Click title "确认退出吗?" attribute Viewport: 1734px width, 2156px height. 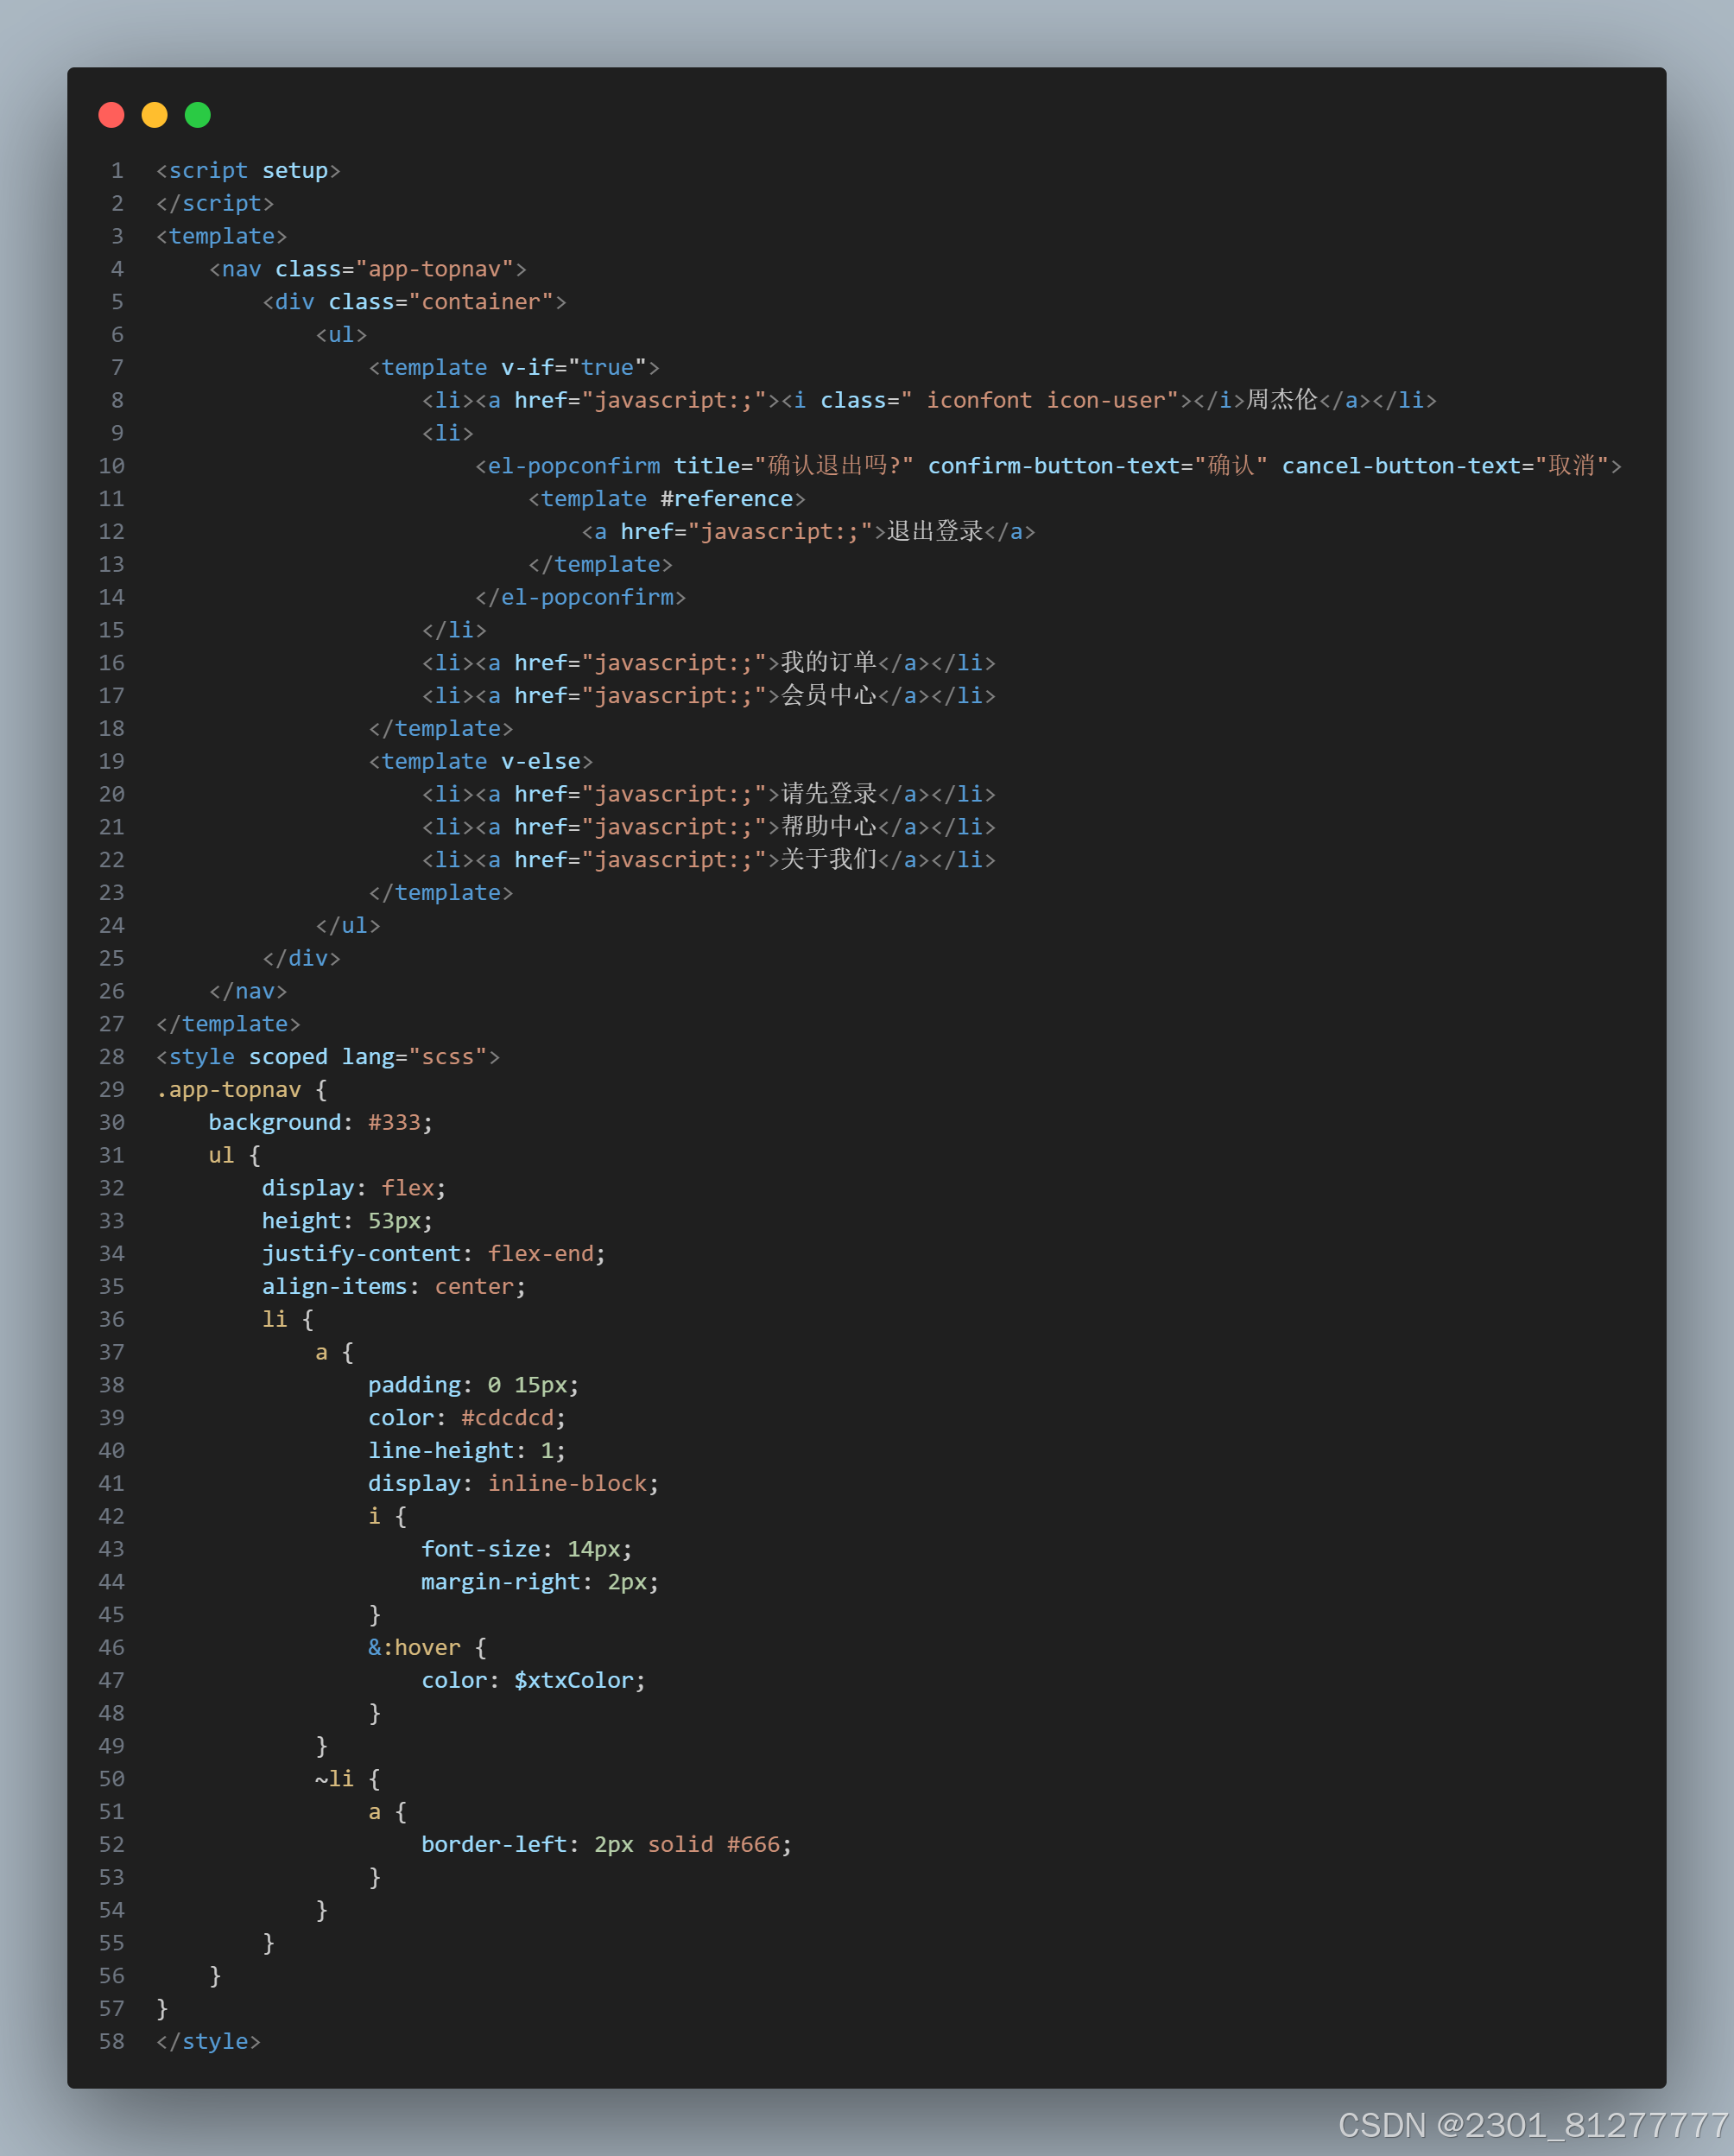[793, 466]
